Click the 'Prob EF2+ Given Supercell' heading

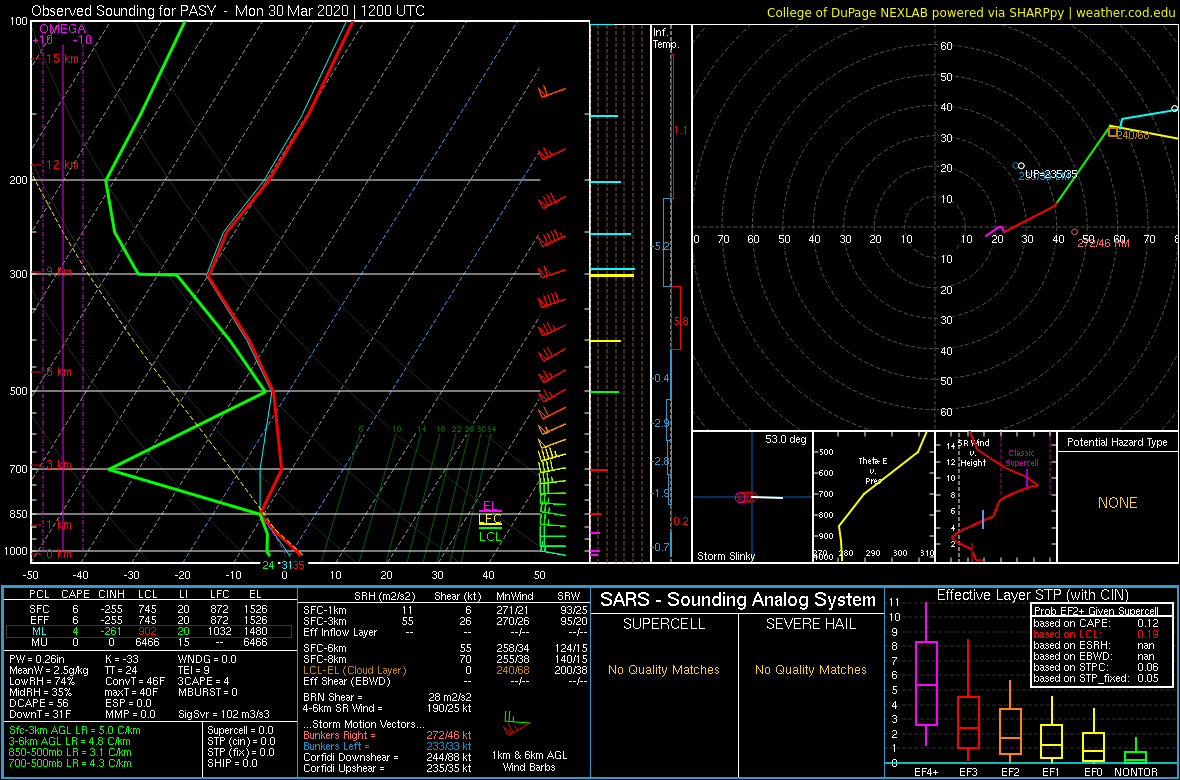tap(1098, 611)
